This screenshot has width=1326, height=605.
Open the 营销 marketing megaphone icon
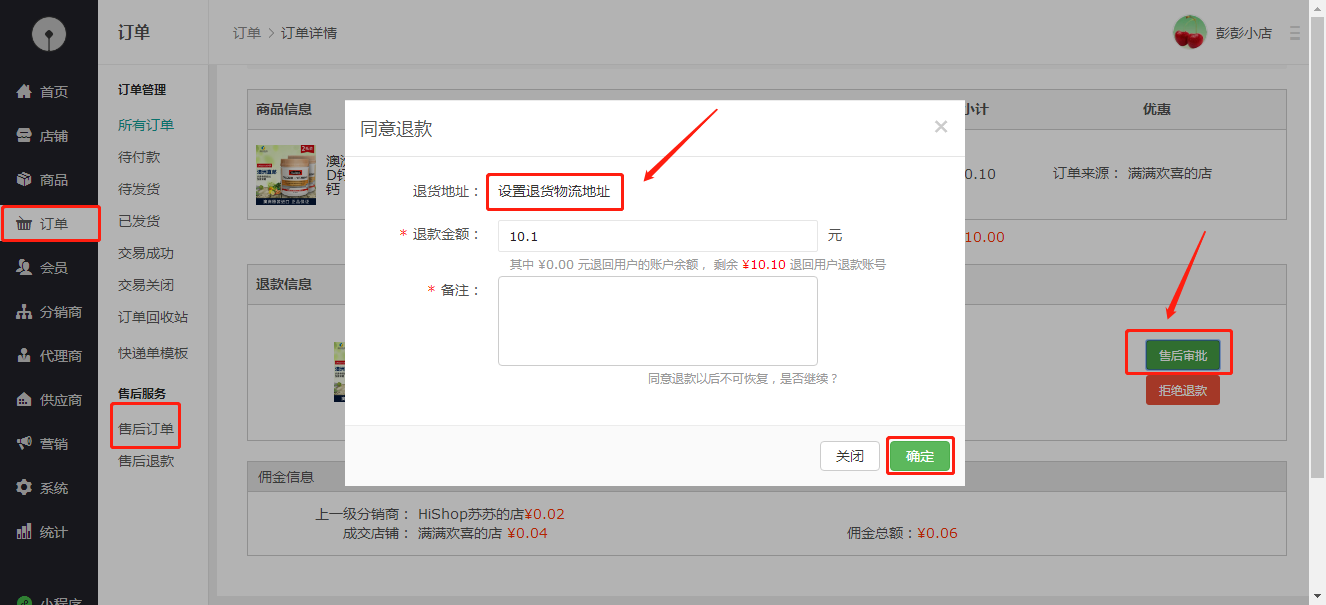[x=24, y=443]
